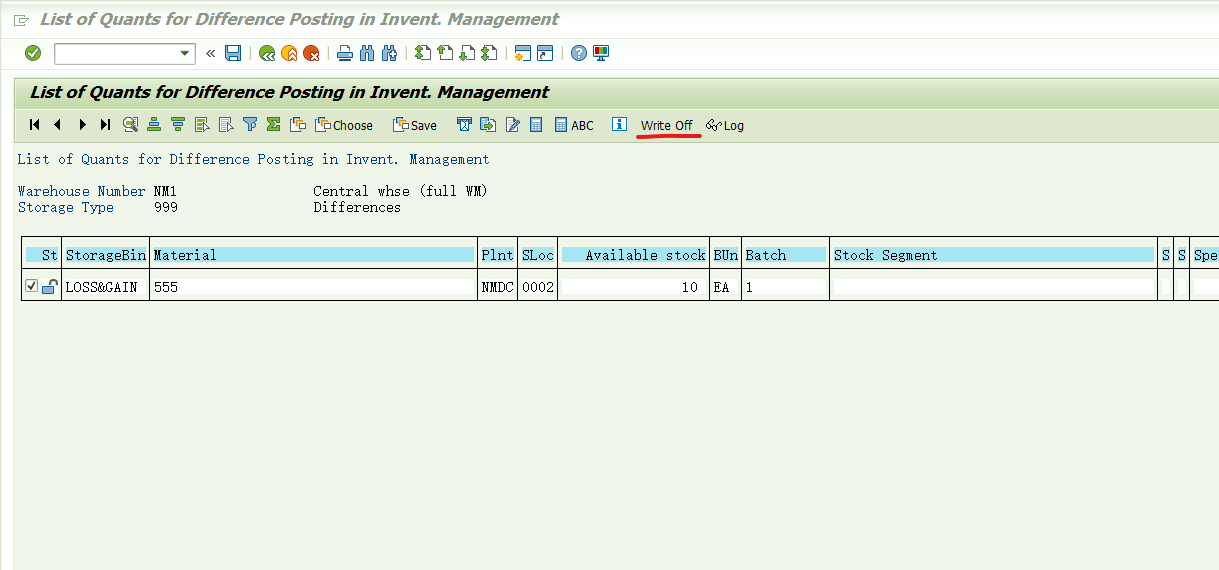The height and width of the screenshot is (570, 1219).
Task: Open the Customize Local Layout monitor icon
Action: 601,53
